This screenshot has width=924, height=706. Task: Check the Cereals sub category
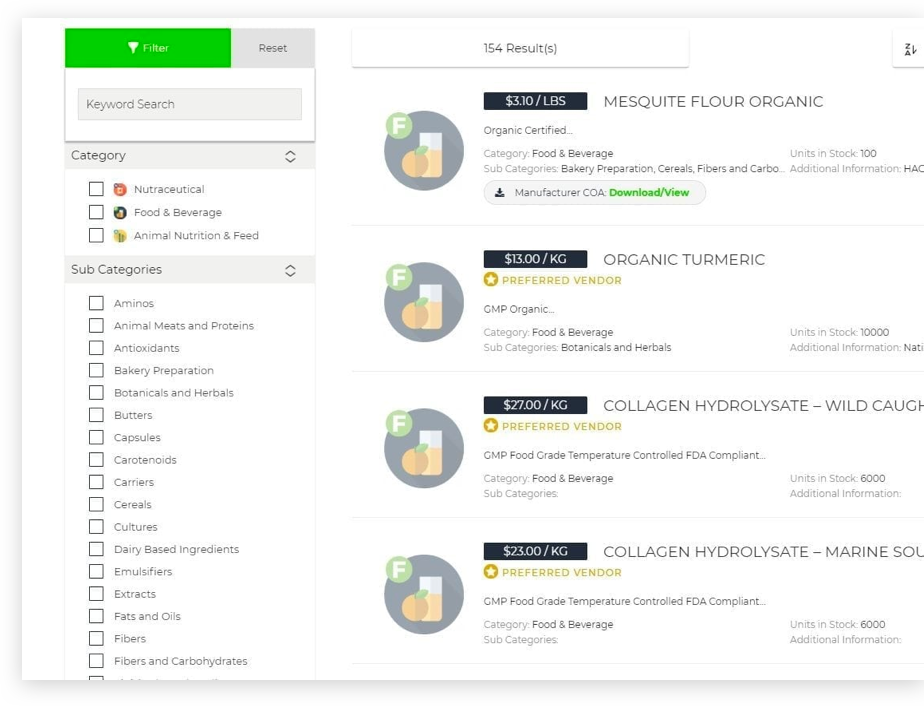[96, 504]
